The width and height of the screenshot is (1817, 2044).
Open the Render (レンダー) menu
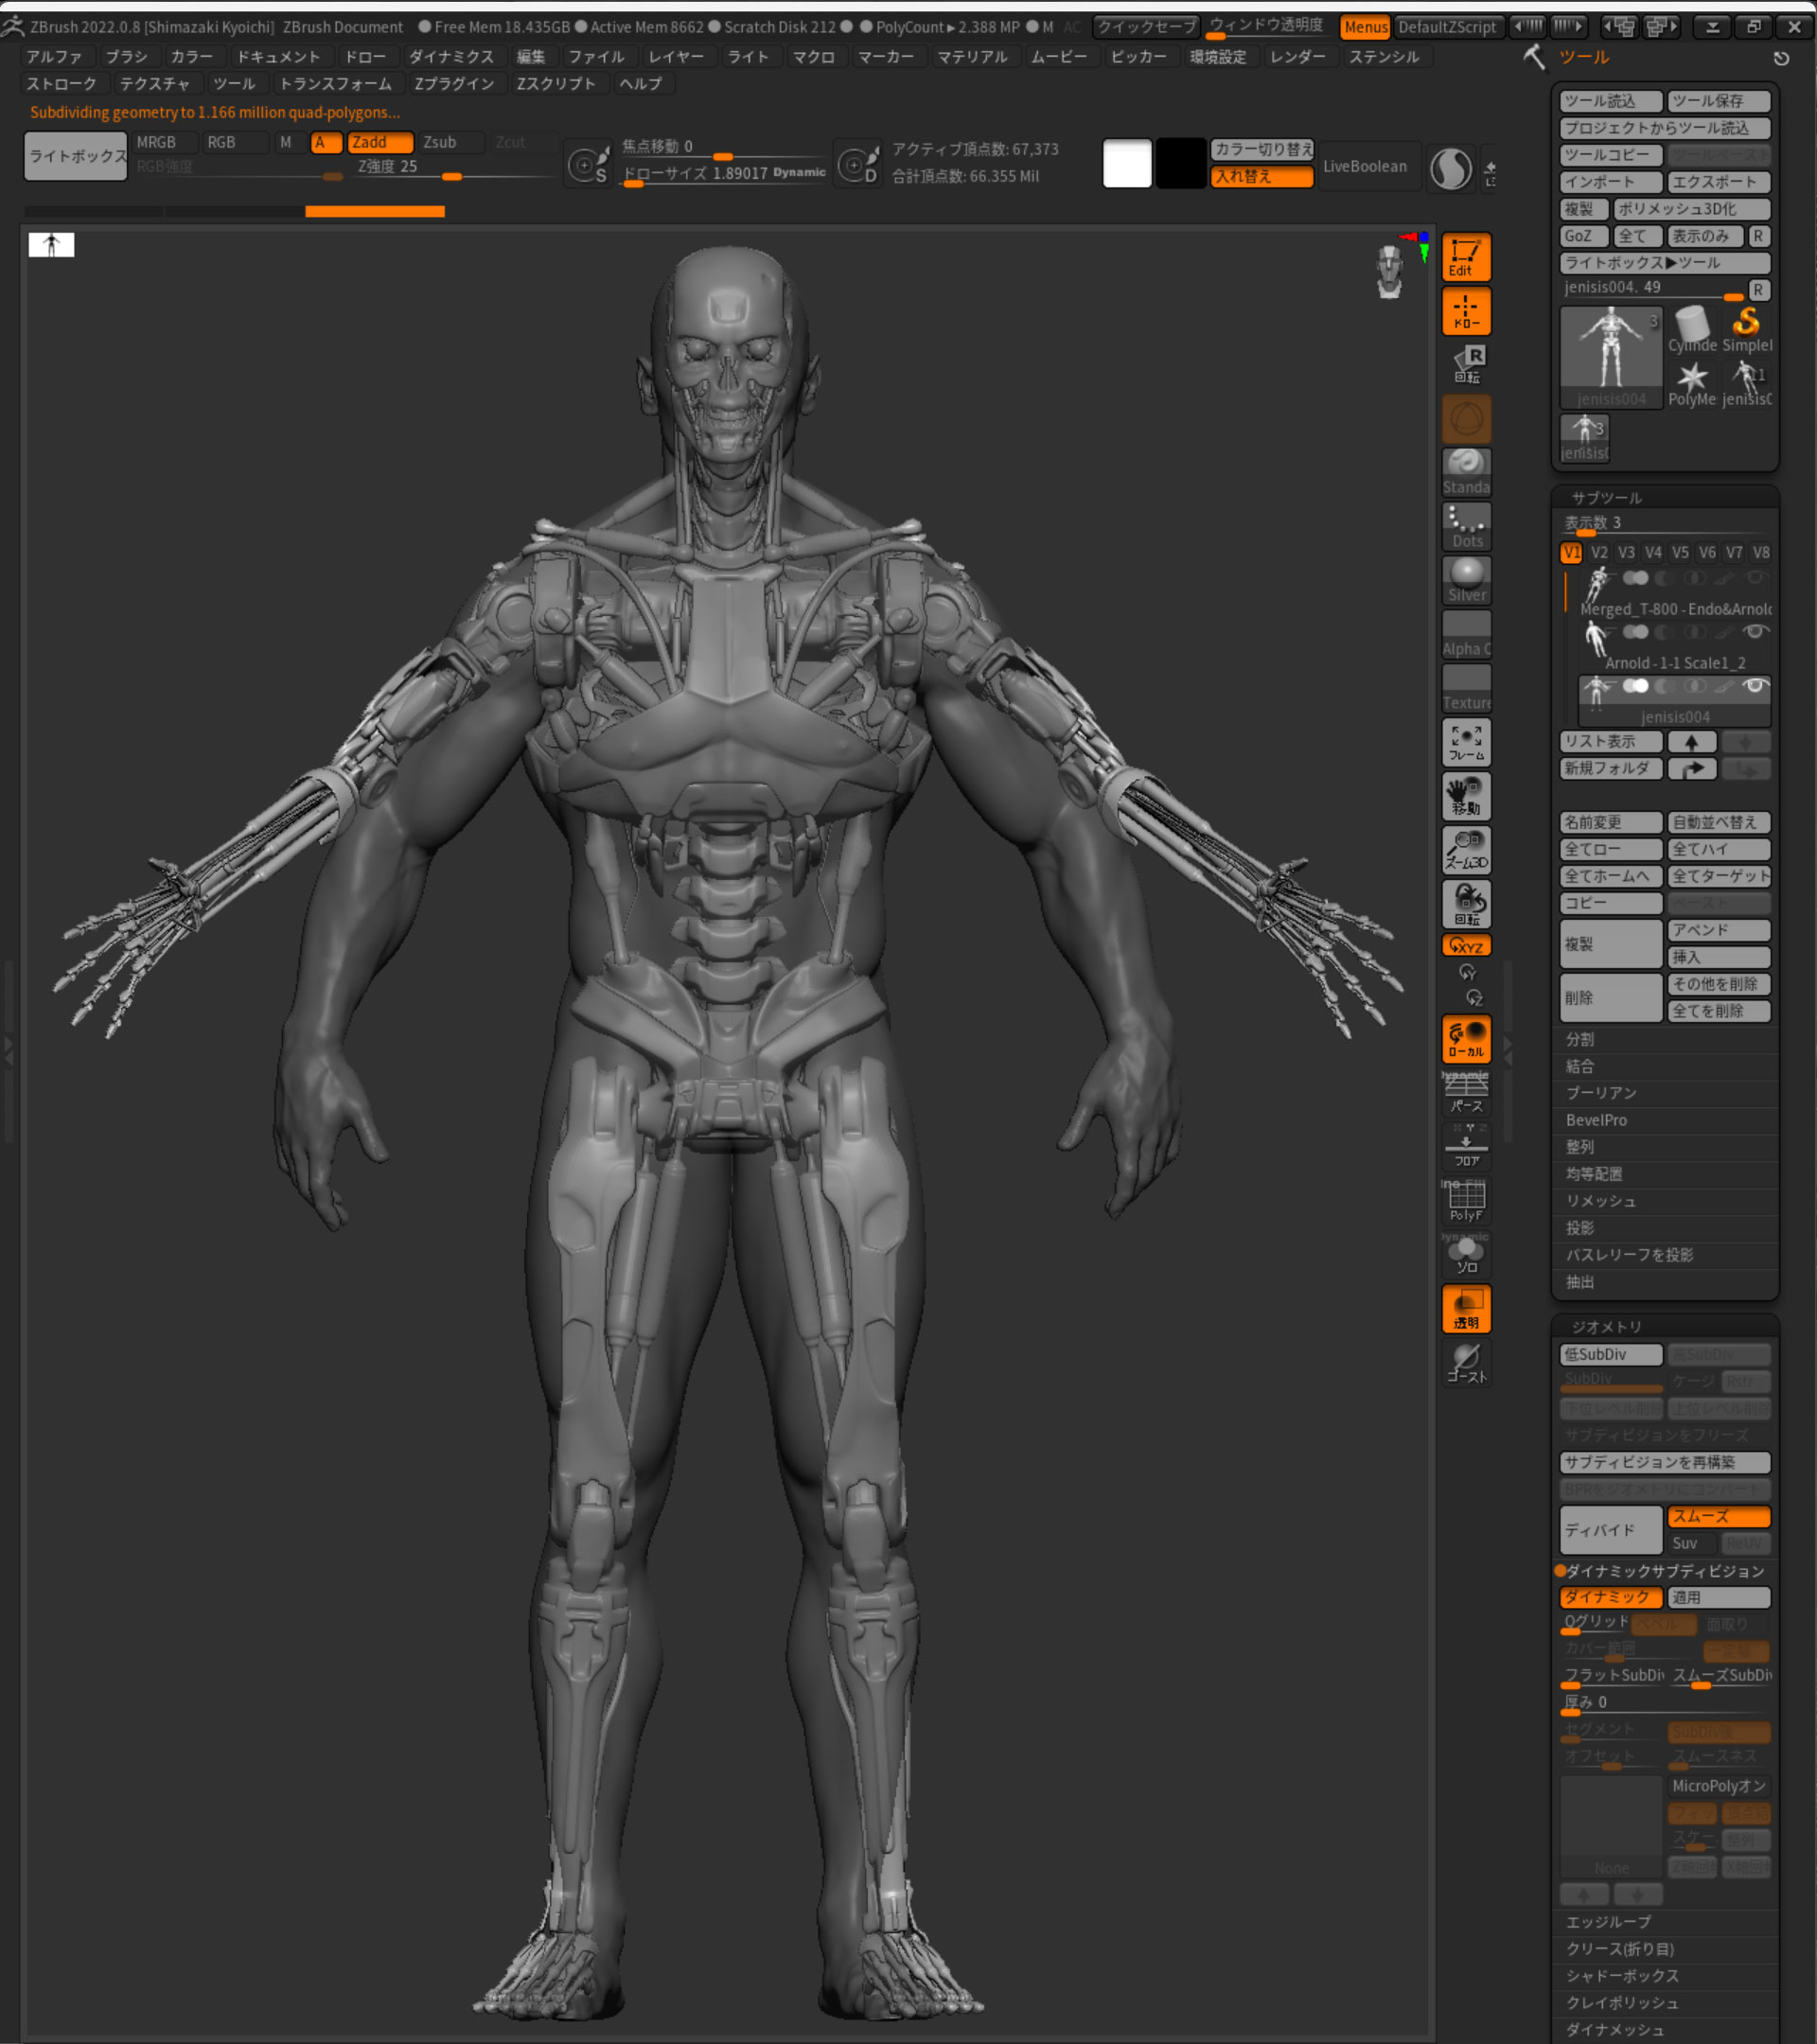pyautogui.click(x=1297, y=57)
